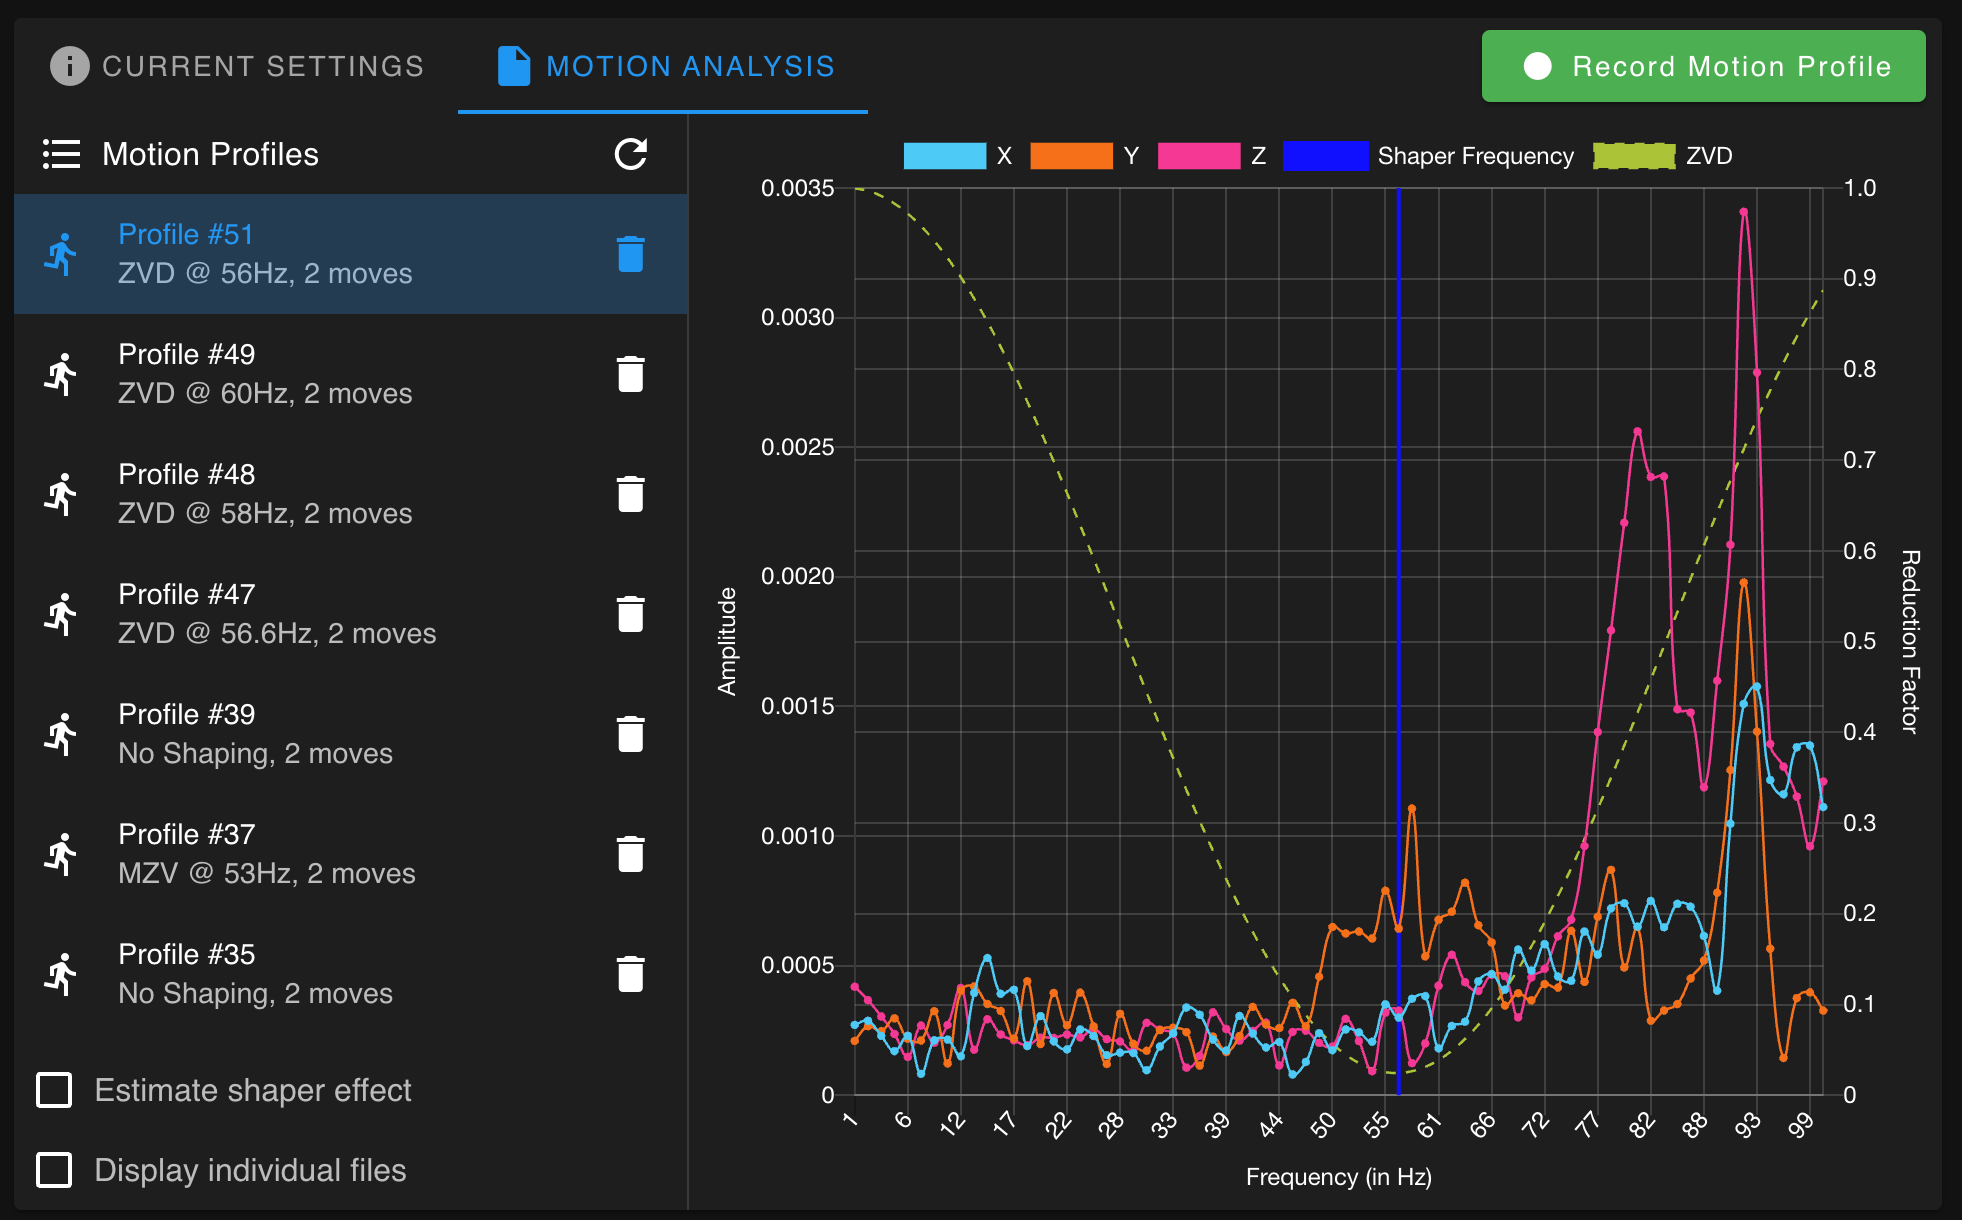Toggle the ZVD curve legend swatch
Image resolution: width=1962 pixels, height=1220 pixels.
click(1634, 156)
